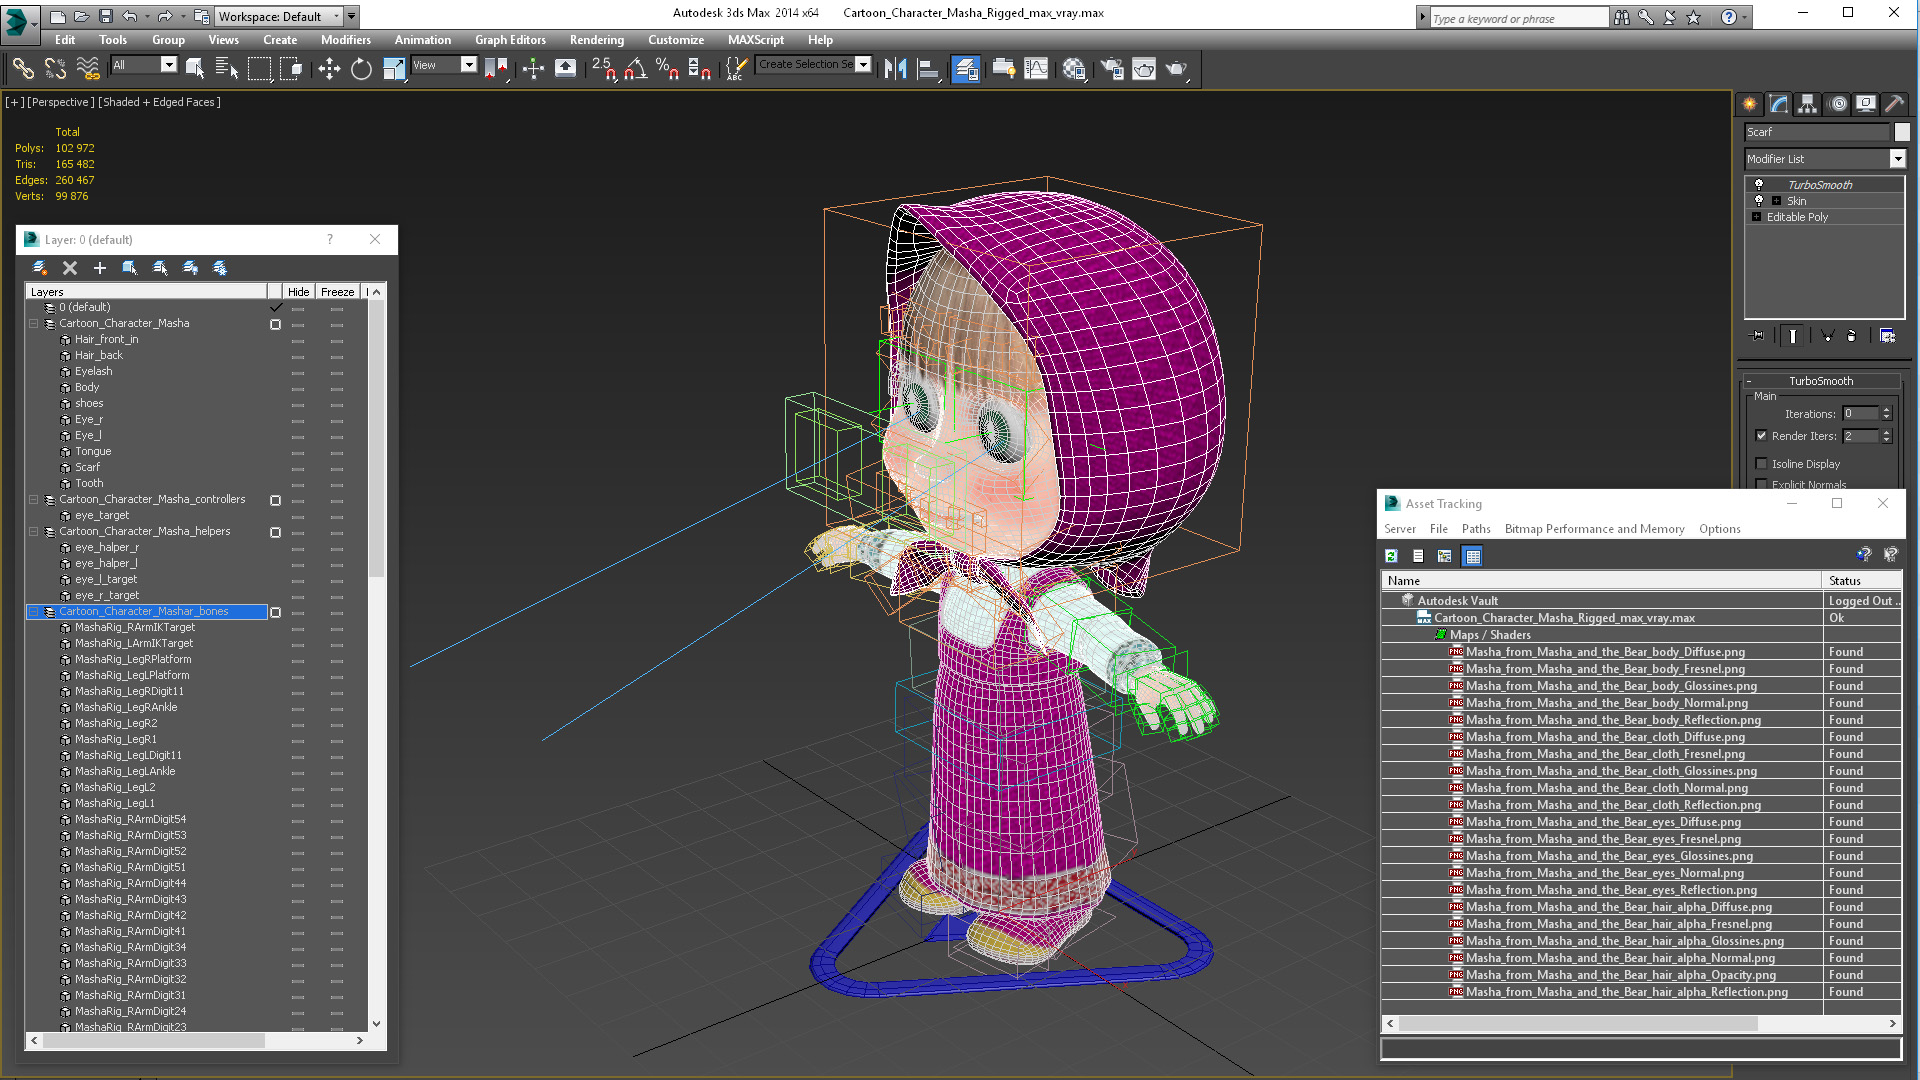Screen dimensions: 1920x1080
Task: Click the Scarf object color swatch
Action: point(1901,132)
